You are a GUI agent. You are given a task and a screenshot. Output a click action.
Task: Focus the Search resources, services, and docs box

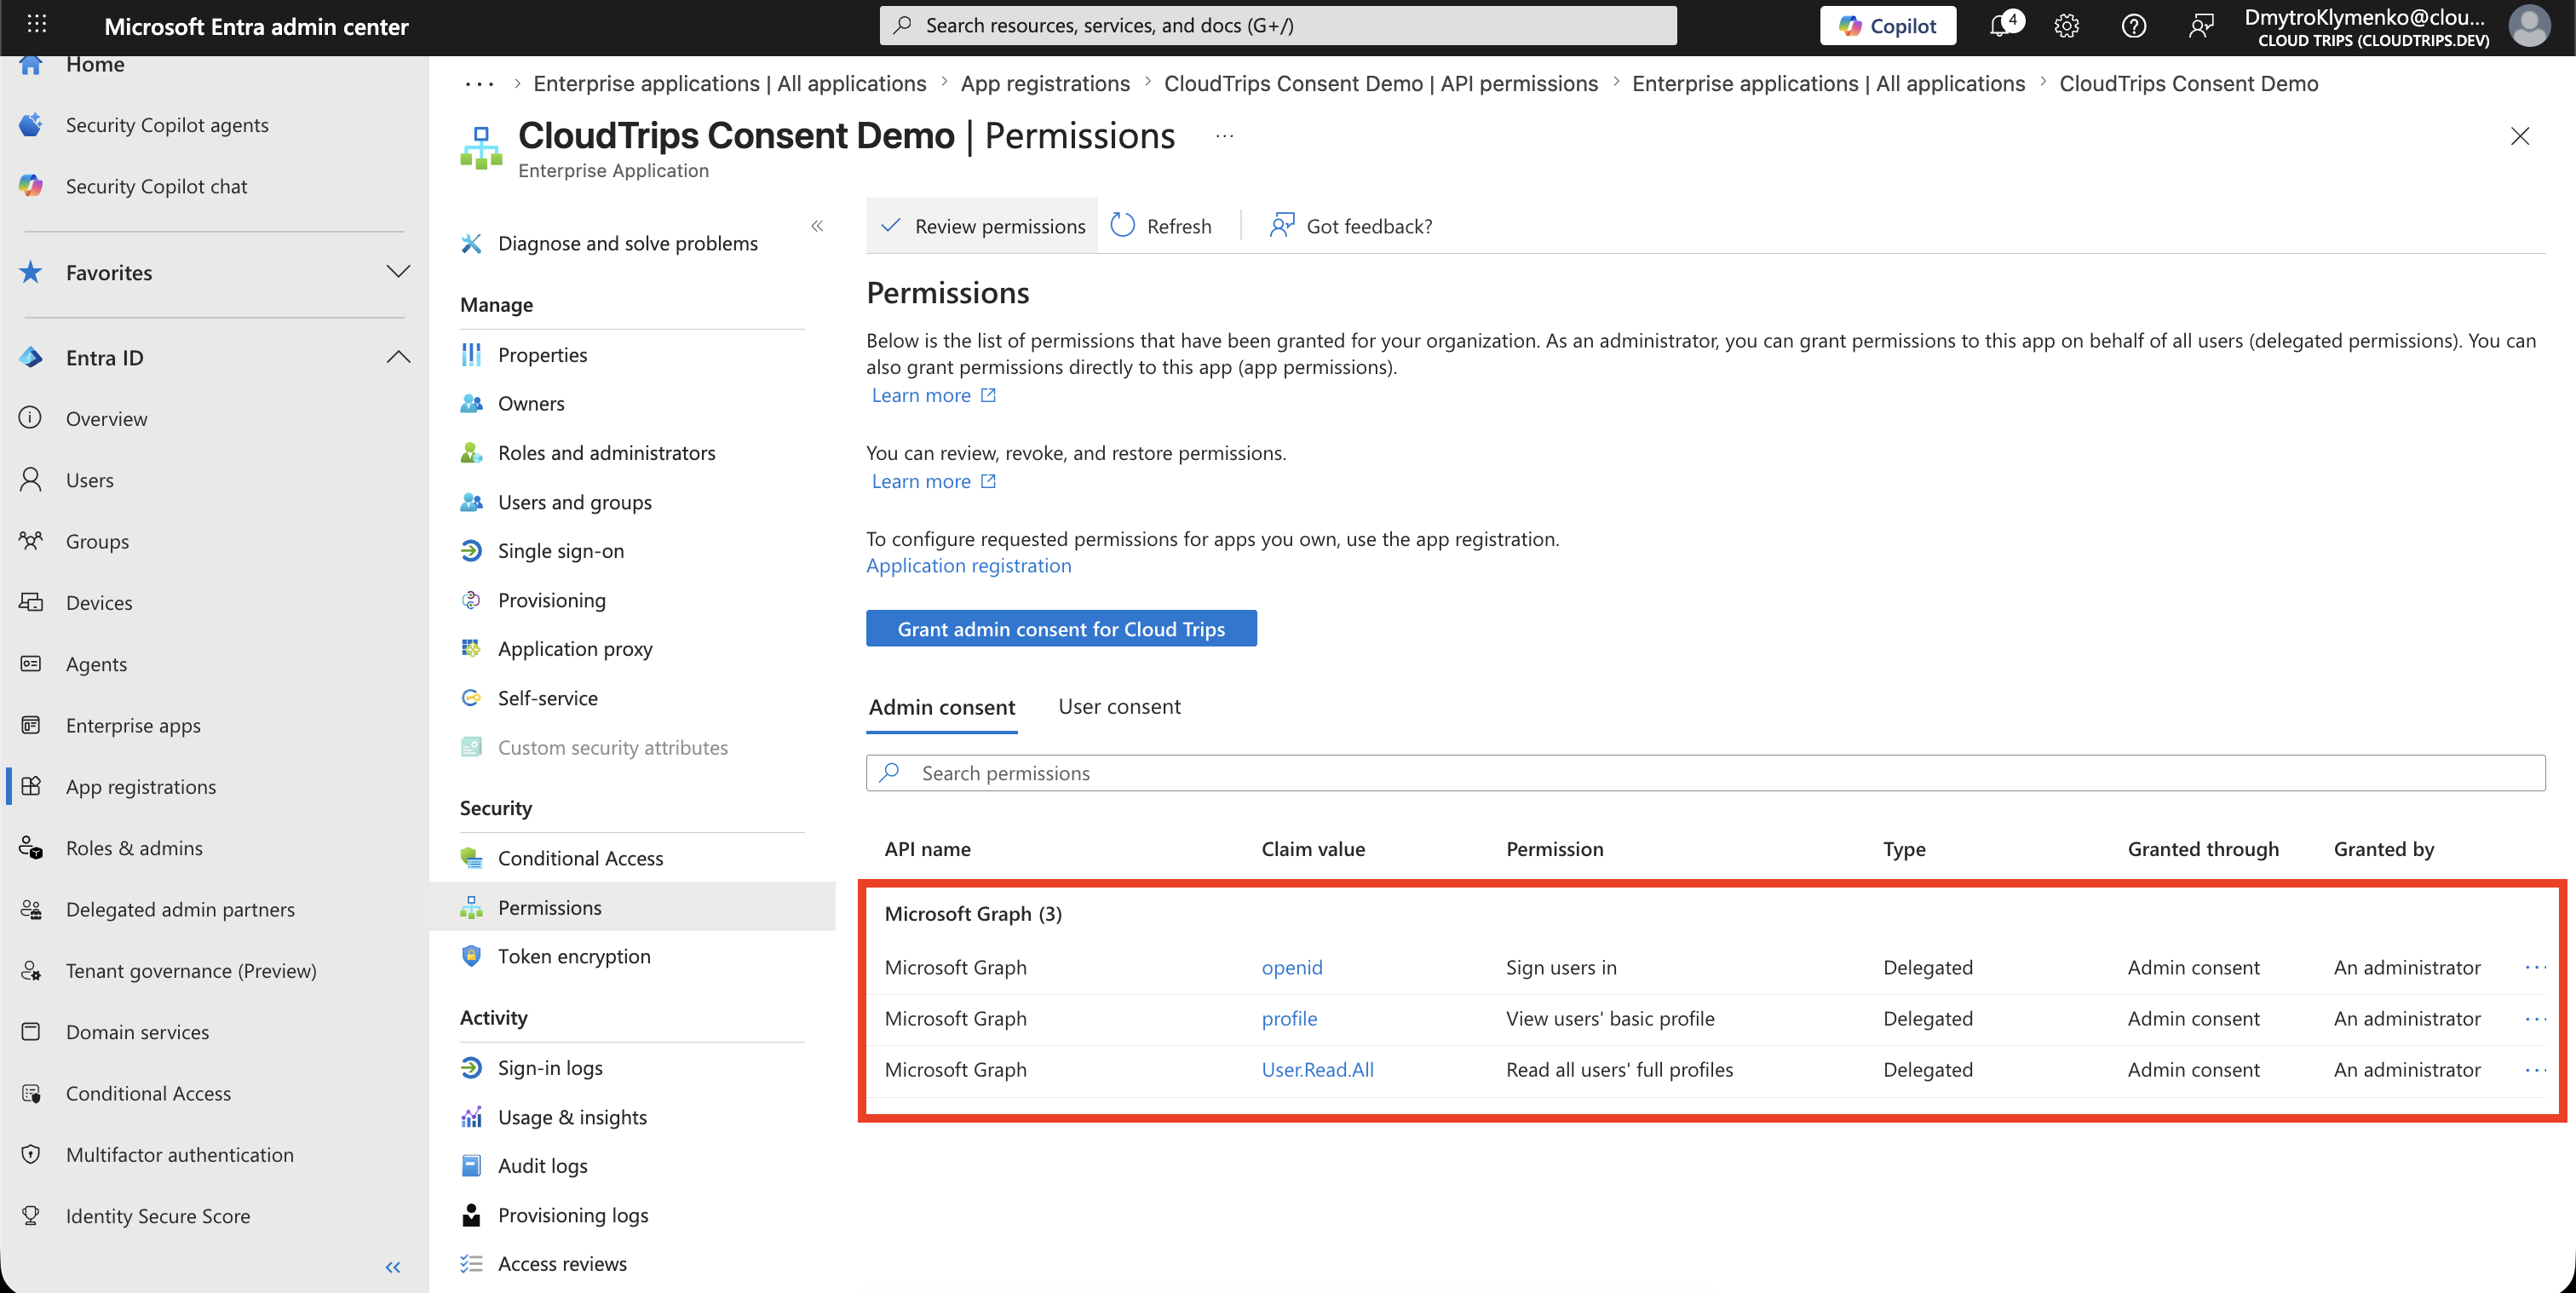tap(1278, 25)
